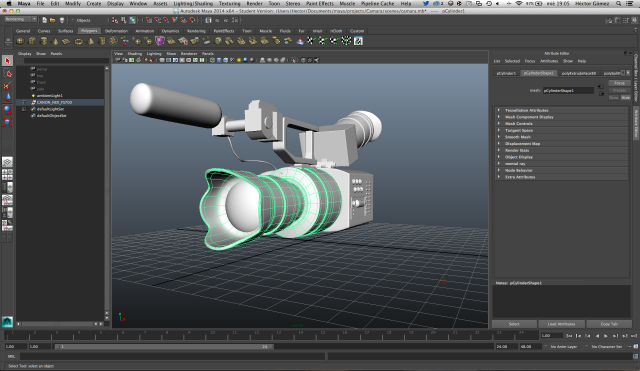The height and width of the screenshot is (371, 640).
Task: Select the four-view layout icon
Action: 7,175
